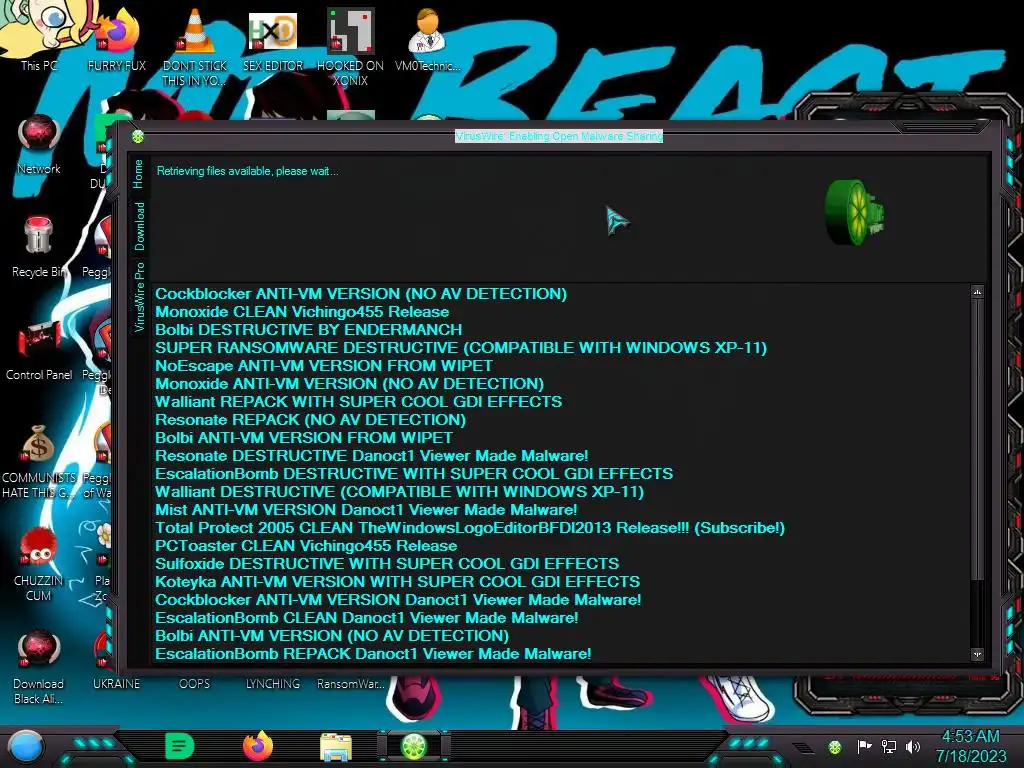Click the VirusWire window title text
This screenshot has height=768, width=1024.
tap(558, 136)
